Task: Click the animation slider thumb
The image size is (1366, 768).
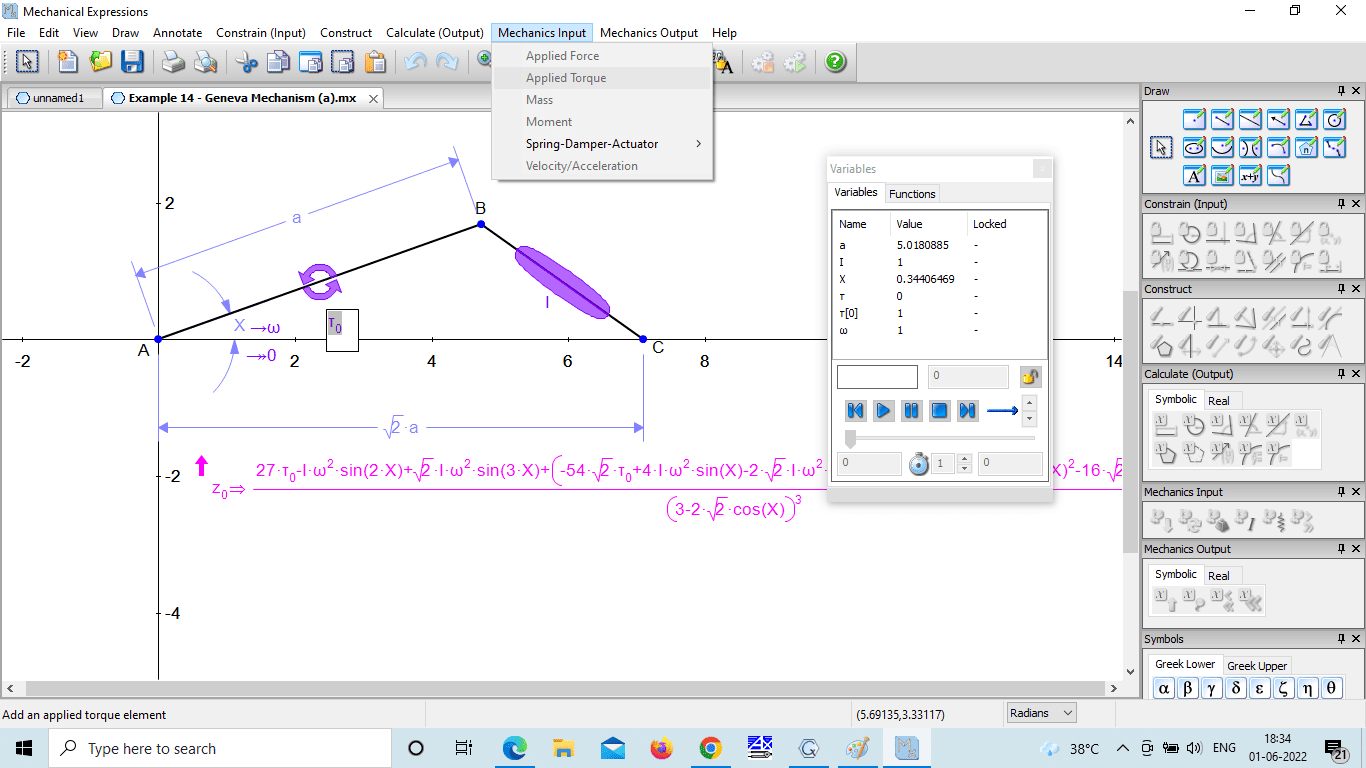Action: pos(851,438)
